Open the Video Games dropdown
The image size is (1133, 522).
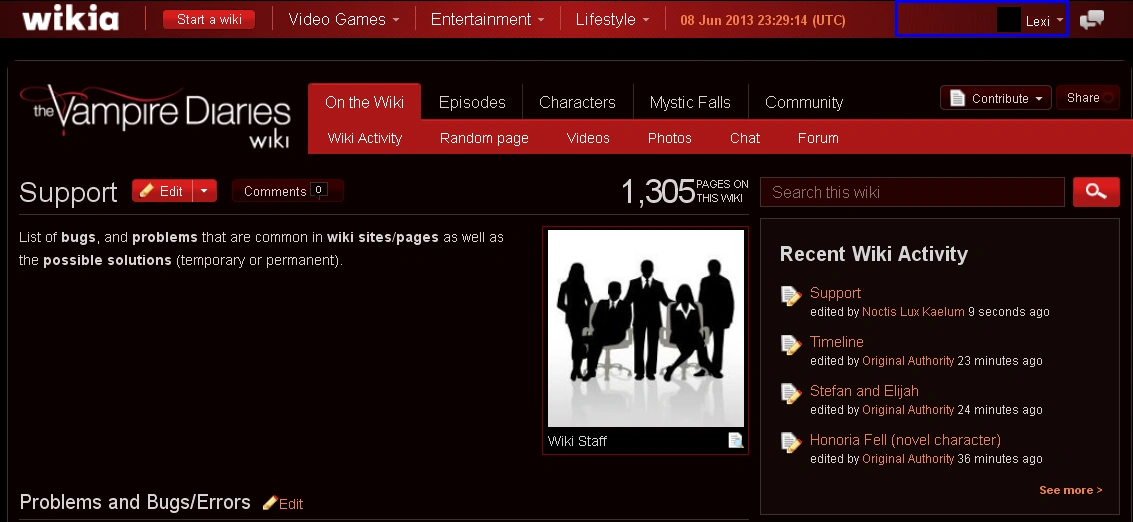pyautogui.click(x=343, y=20)
